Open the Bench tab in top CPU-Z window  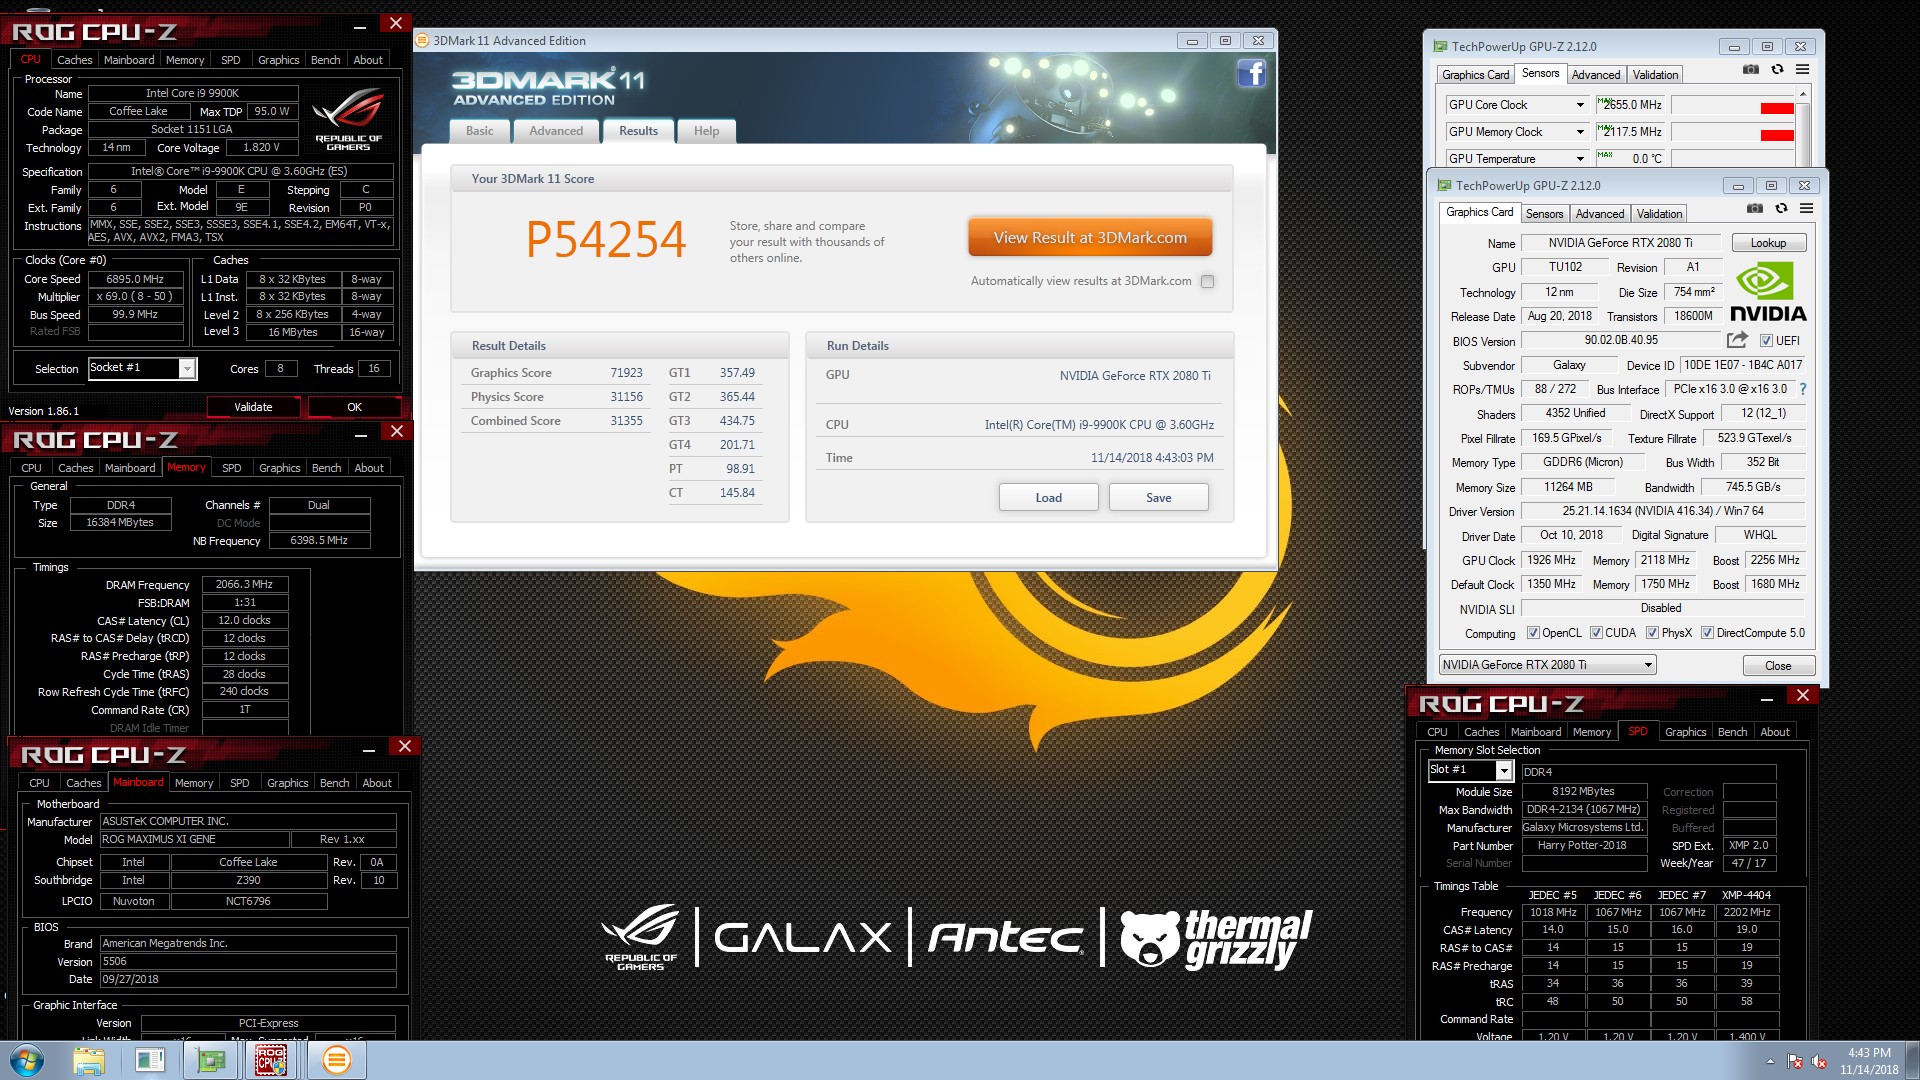[x=325, y=60]
